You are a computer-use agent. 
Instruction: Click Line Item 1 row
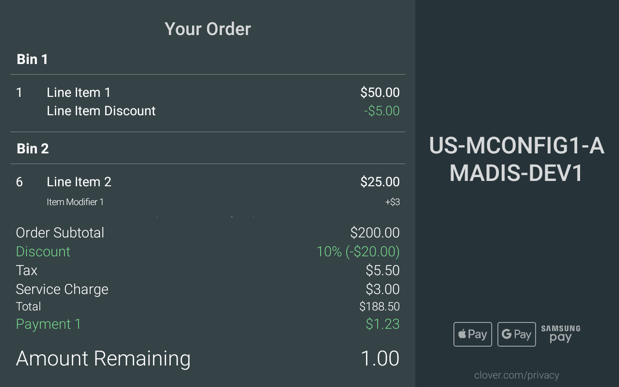tap(208, 92)
